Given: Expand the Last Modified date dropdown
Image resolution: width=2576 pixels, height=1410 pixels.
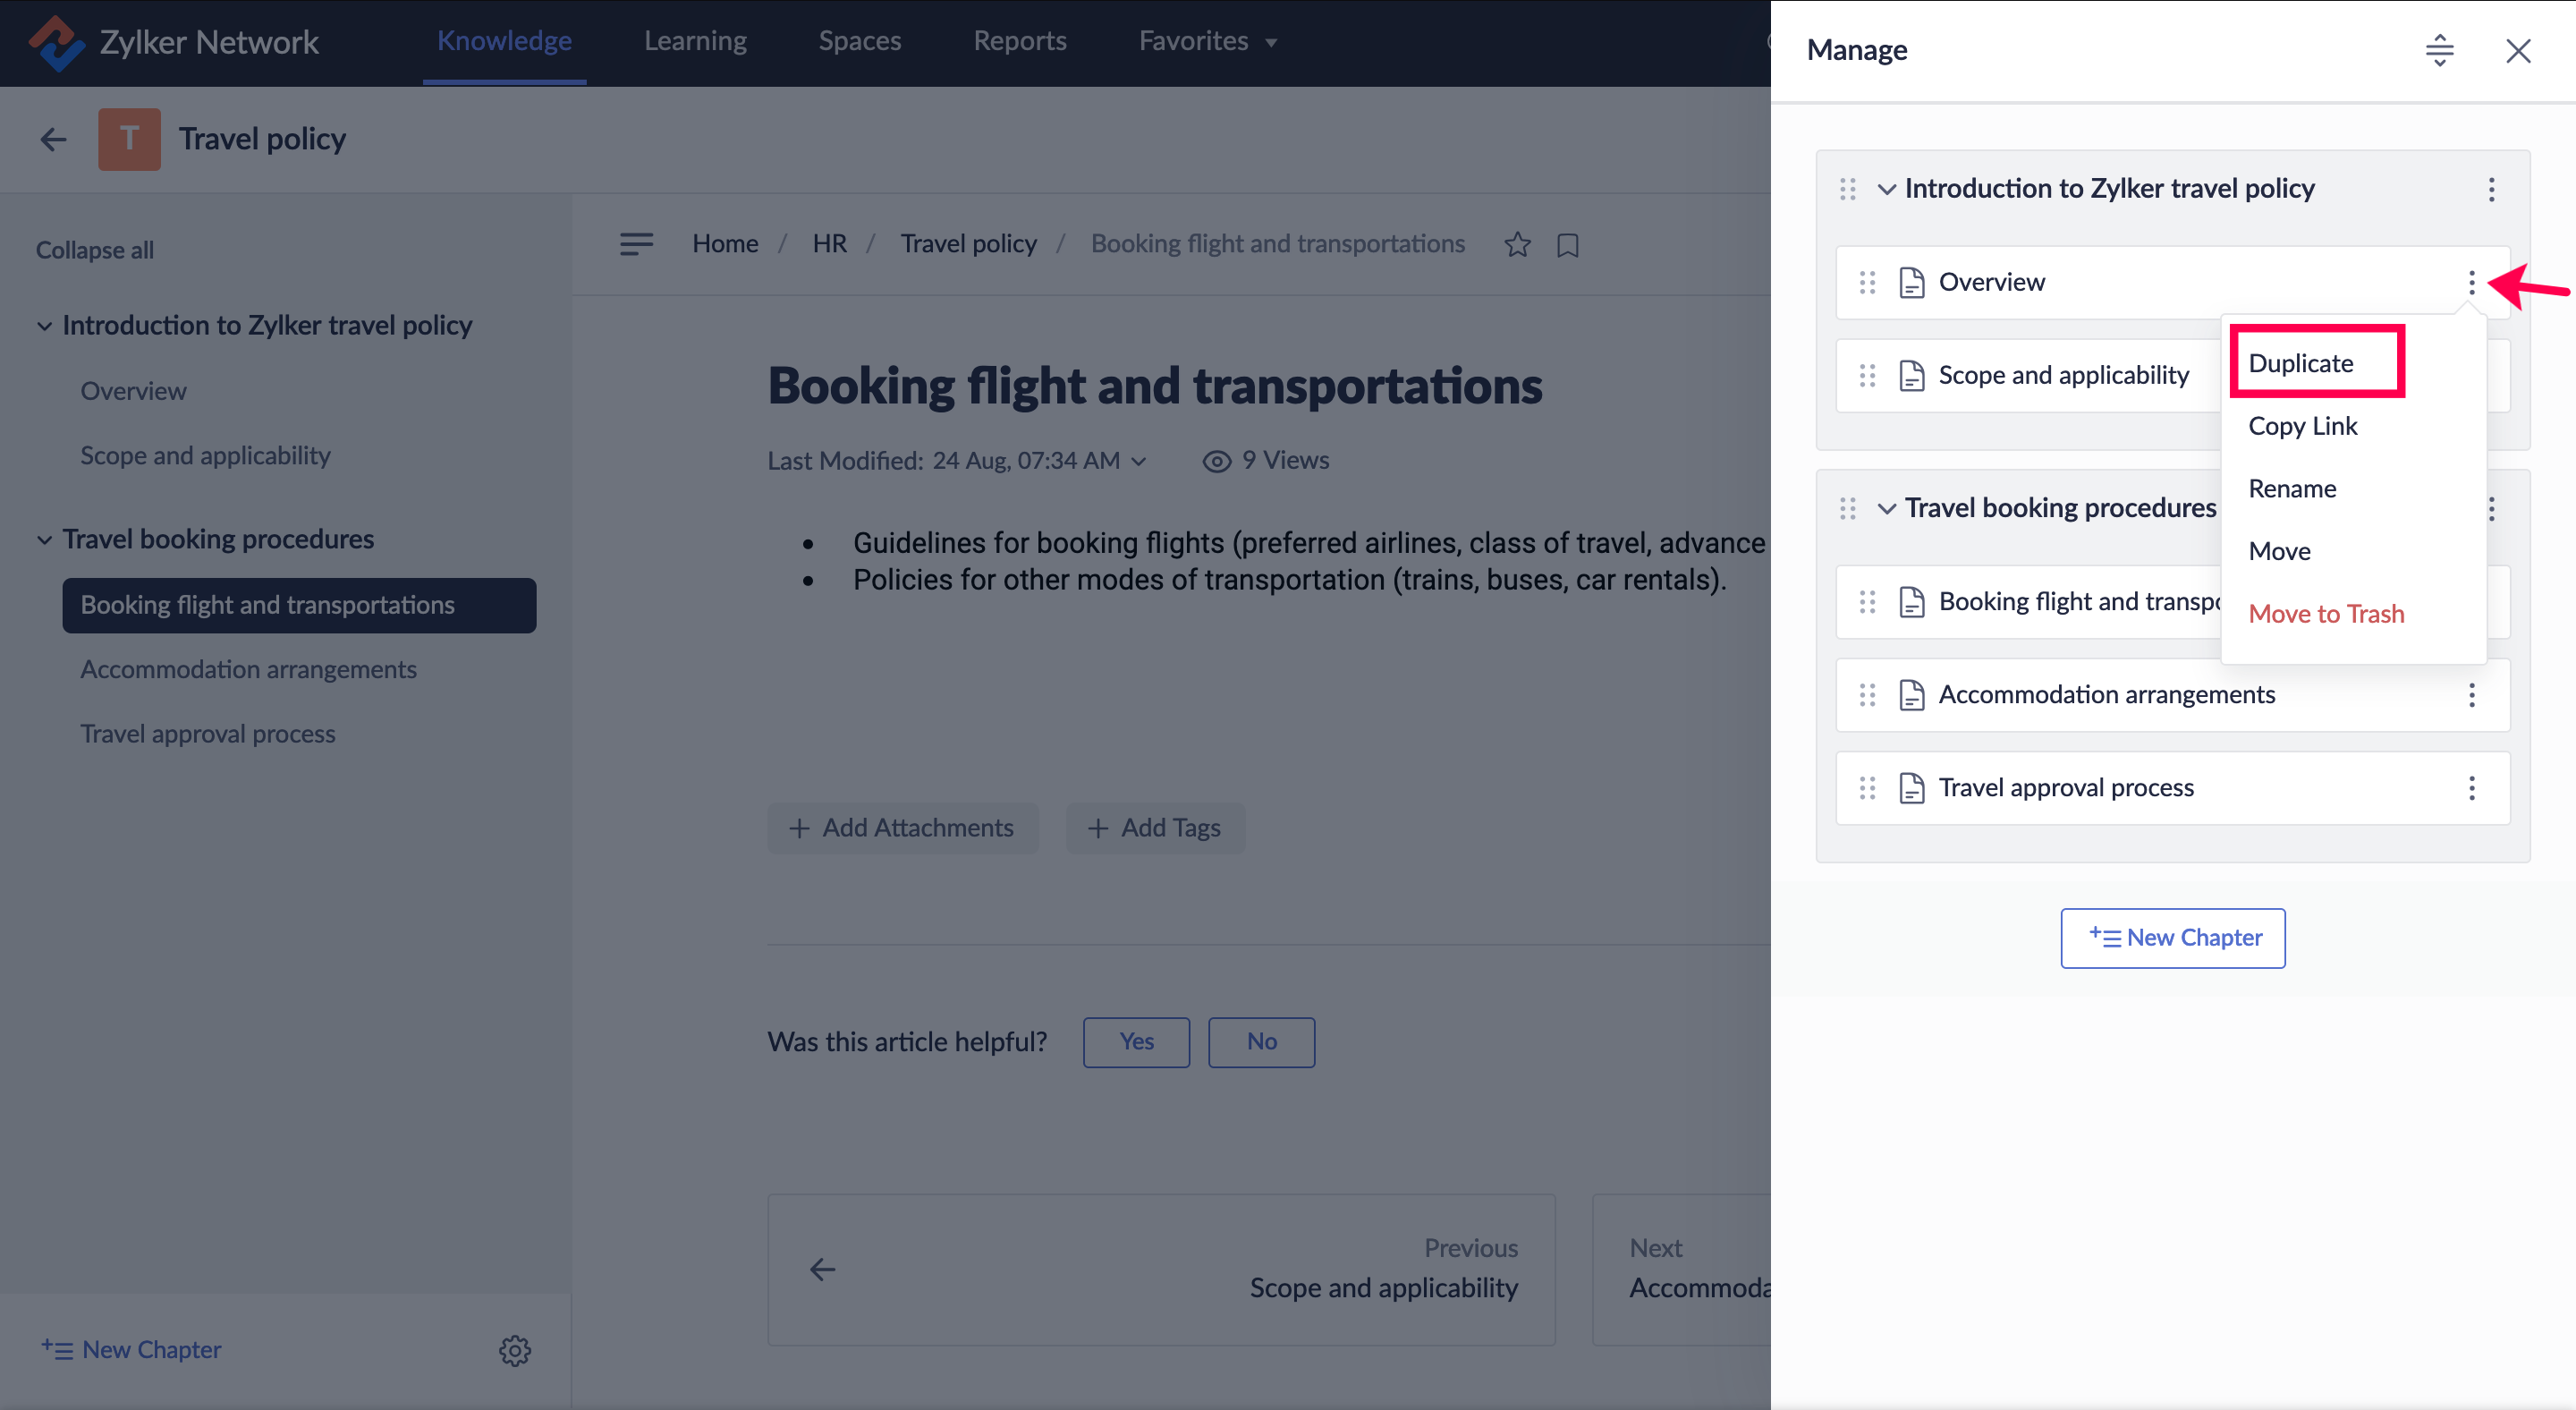Looking at the screenshot, I should tap(1138, 461).
